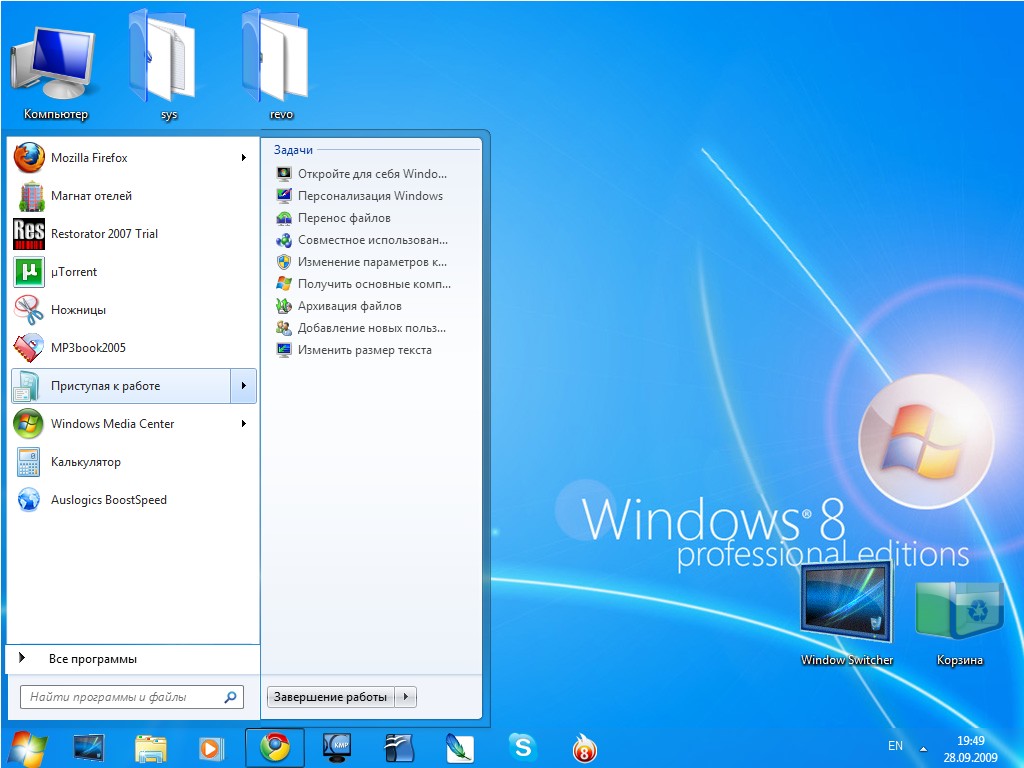This screenshot has height=768, width=1024.
Task: Open Mozilla Firefox from Start menu
Action: pos(89,158)
